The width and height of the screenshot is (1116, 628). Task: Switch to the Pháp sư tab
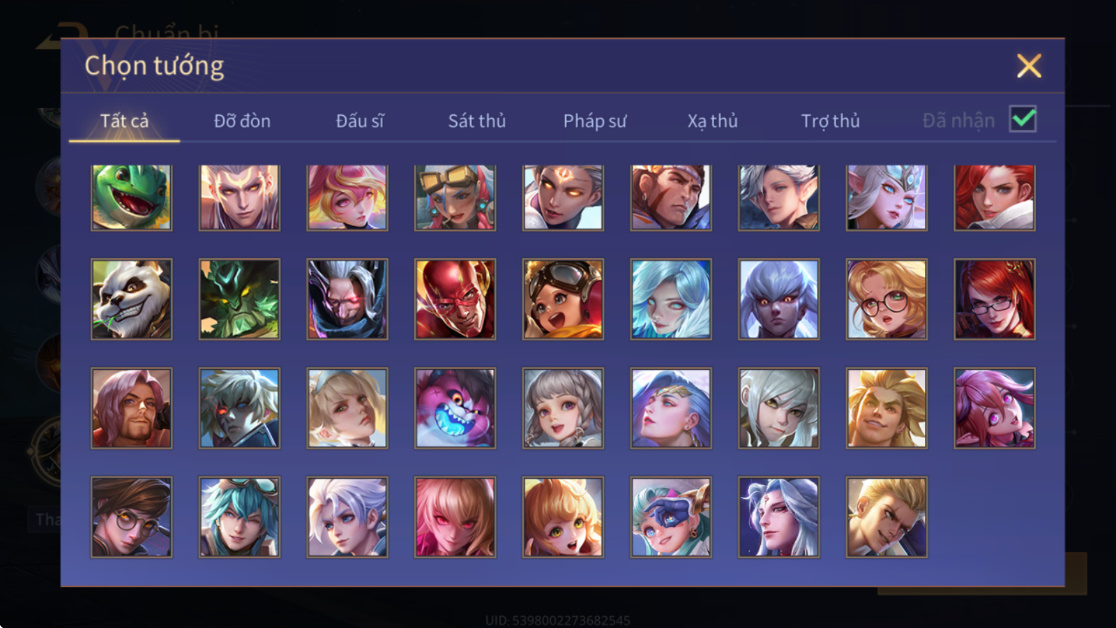pyautogui.click(x=595, y=121)
